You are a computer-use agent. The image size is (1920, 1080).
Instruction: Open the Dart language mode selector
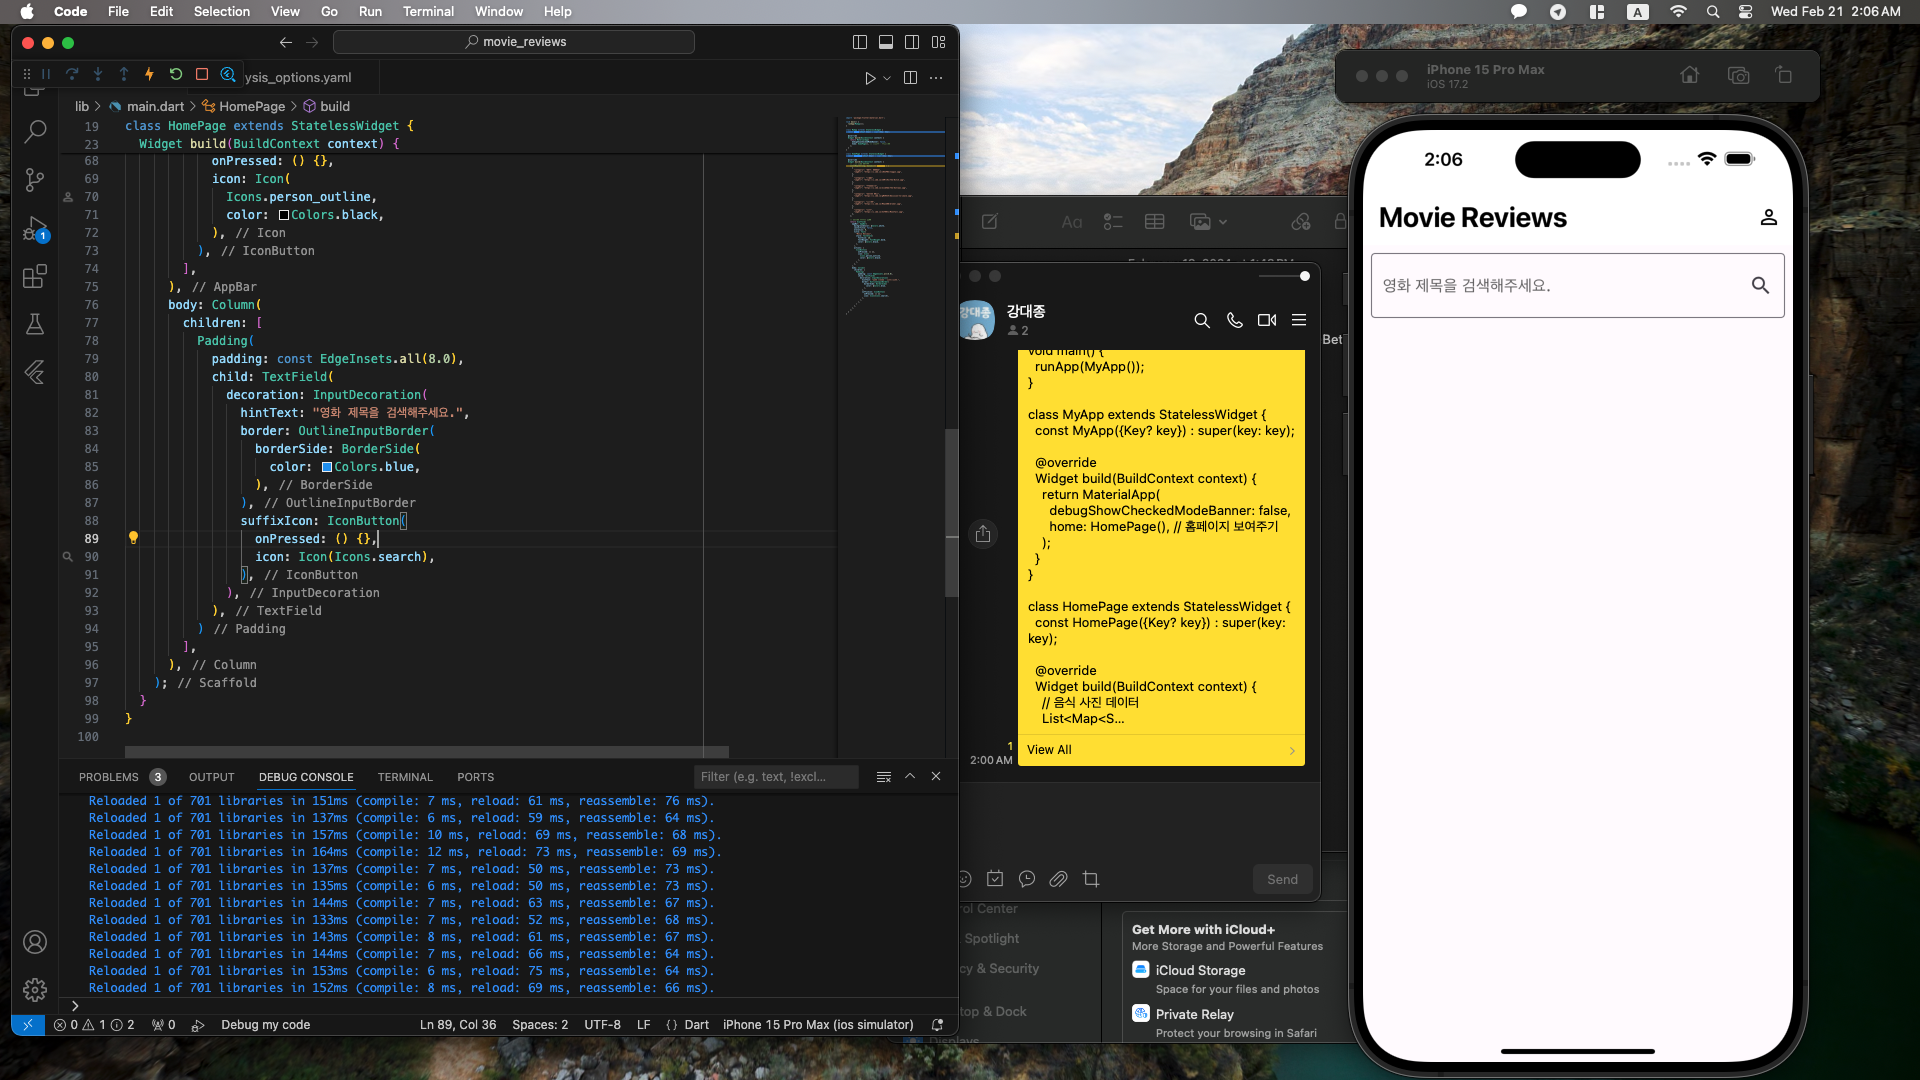(697, 1025)
